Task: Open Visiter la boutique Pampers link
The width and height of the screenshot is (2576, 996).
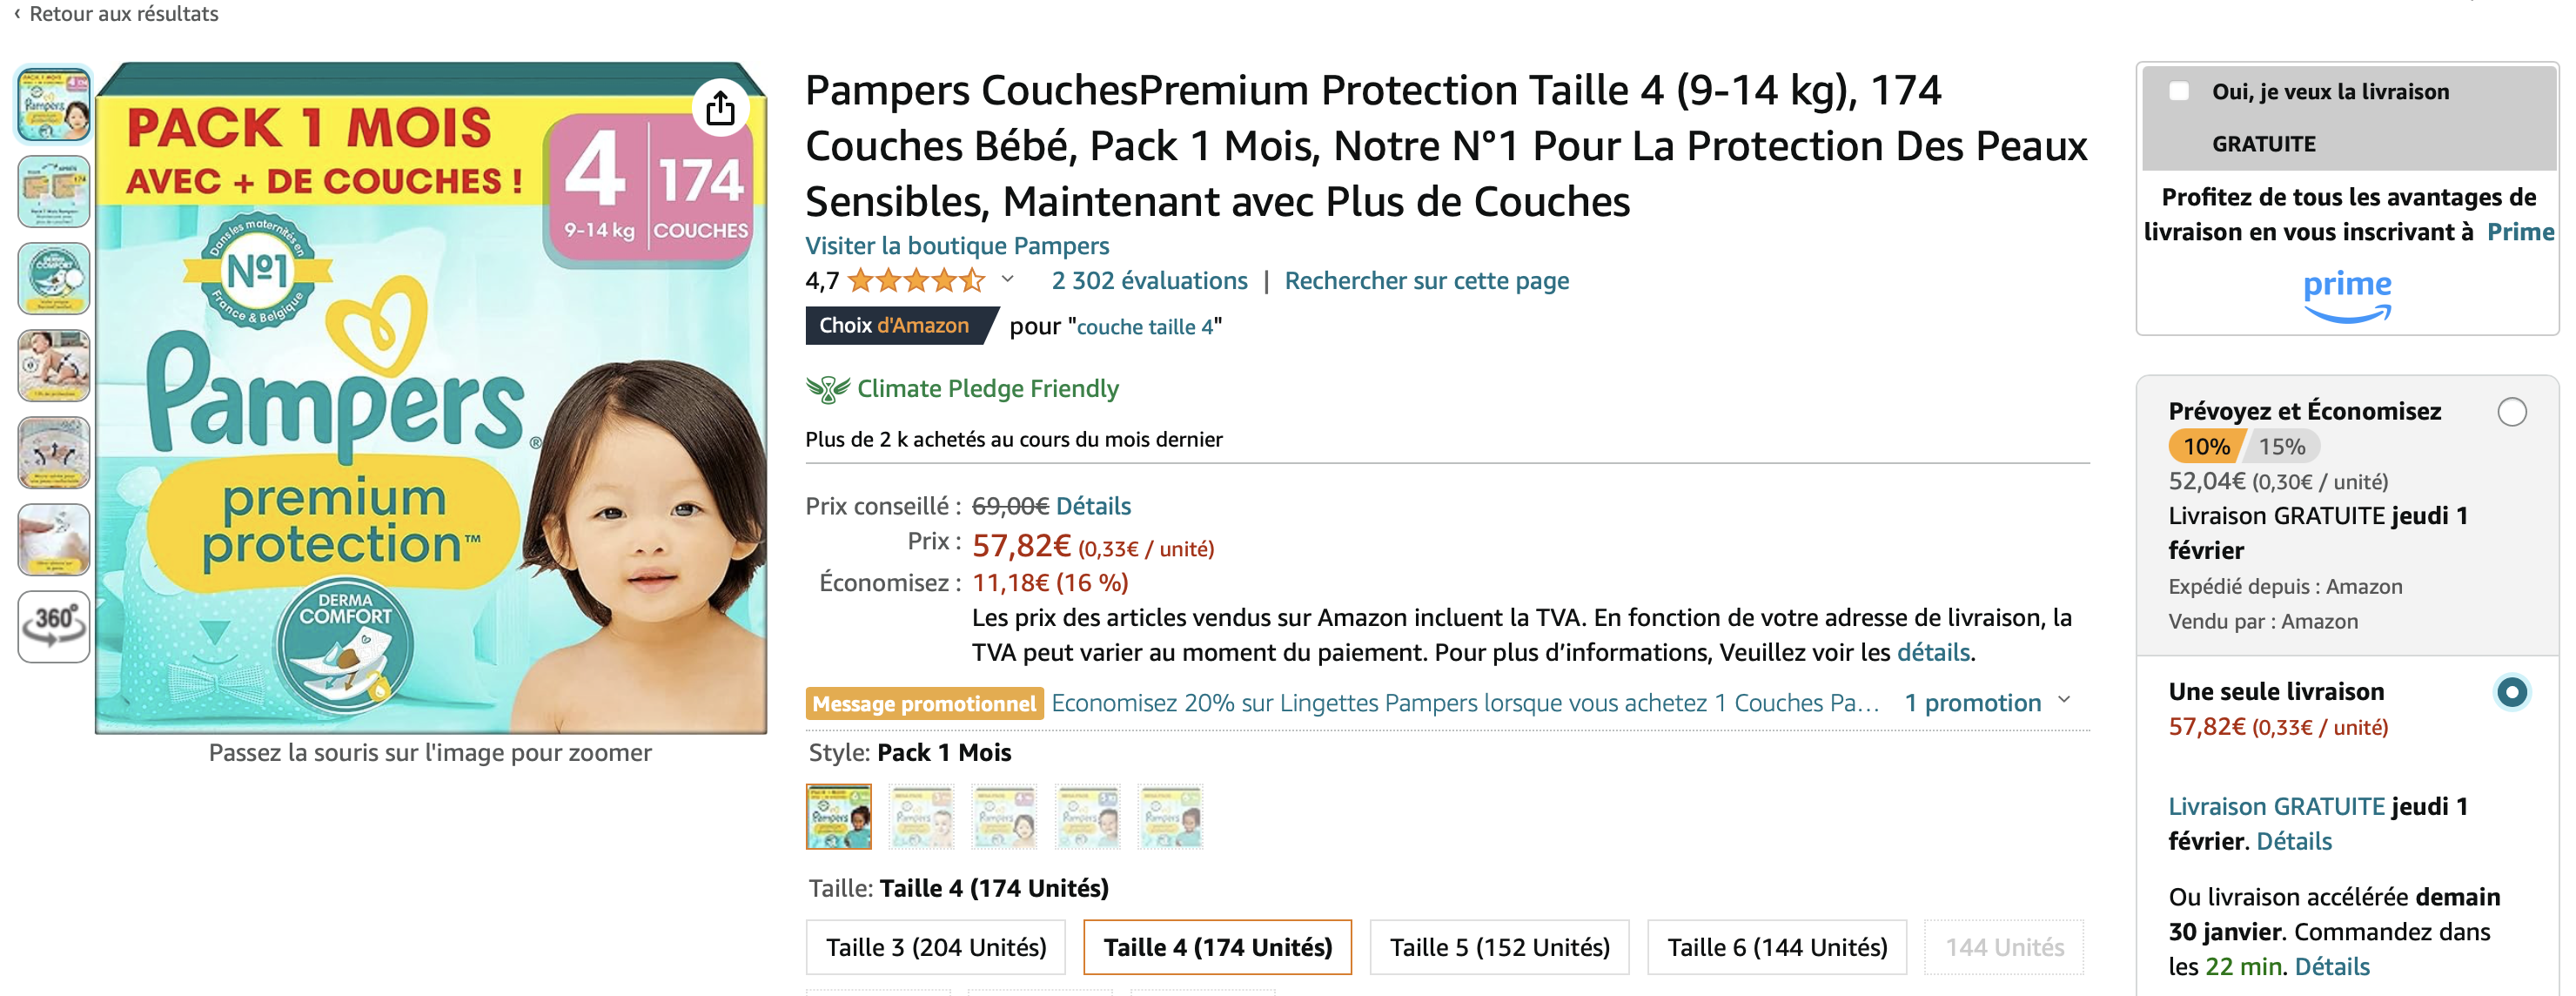Action: [x=957, y=246]
